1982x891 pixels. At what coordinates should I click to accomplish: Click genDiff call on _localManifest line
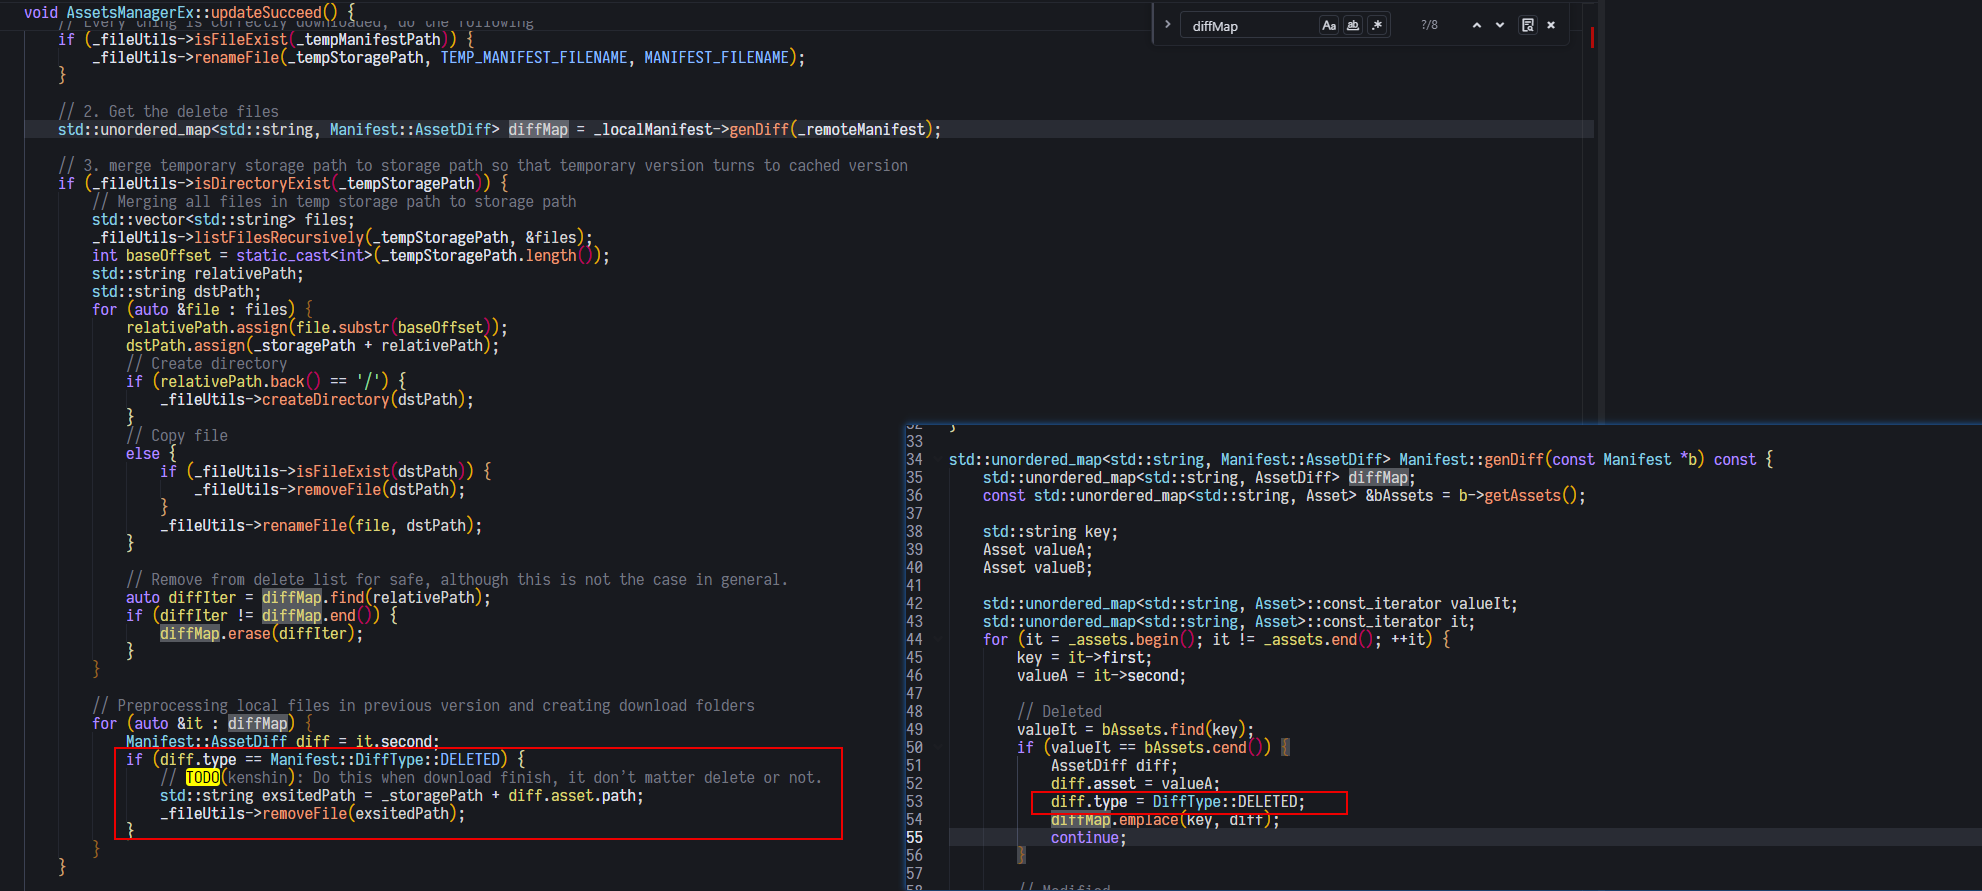(x=759, y=130)
